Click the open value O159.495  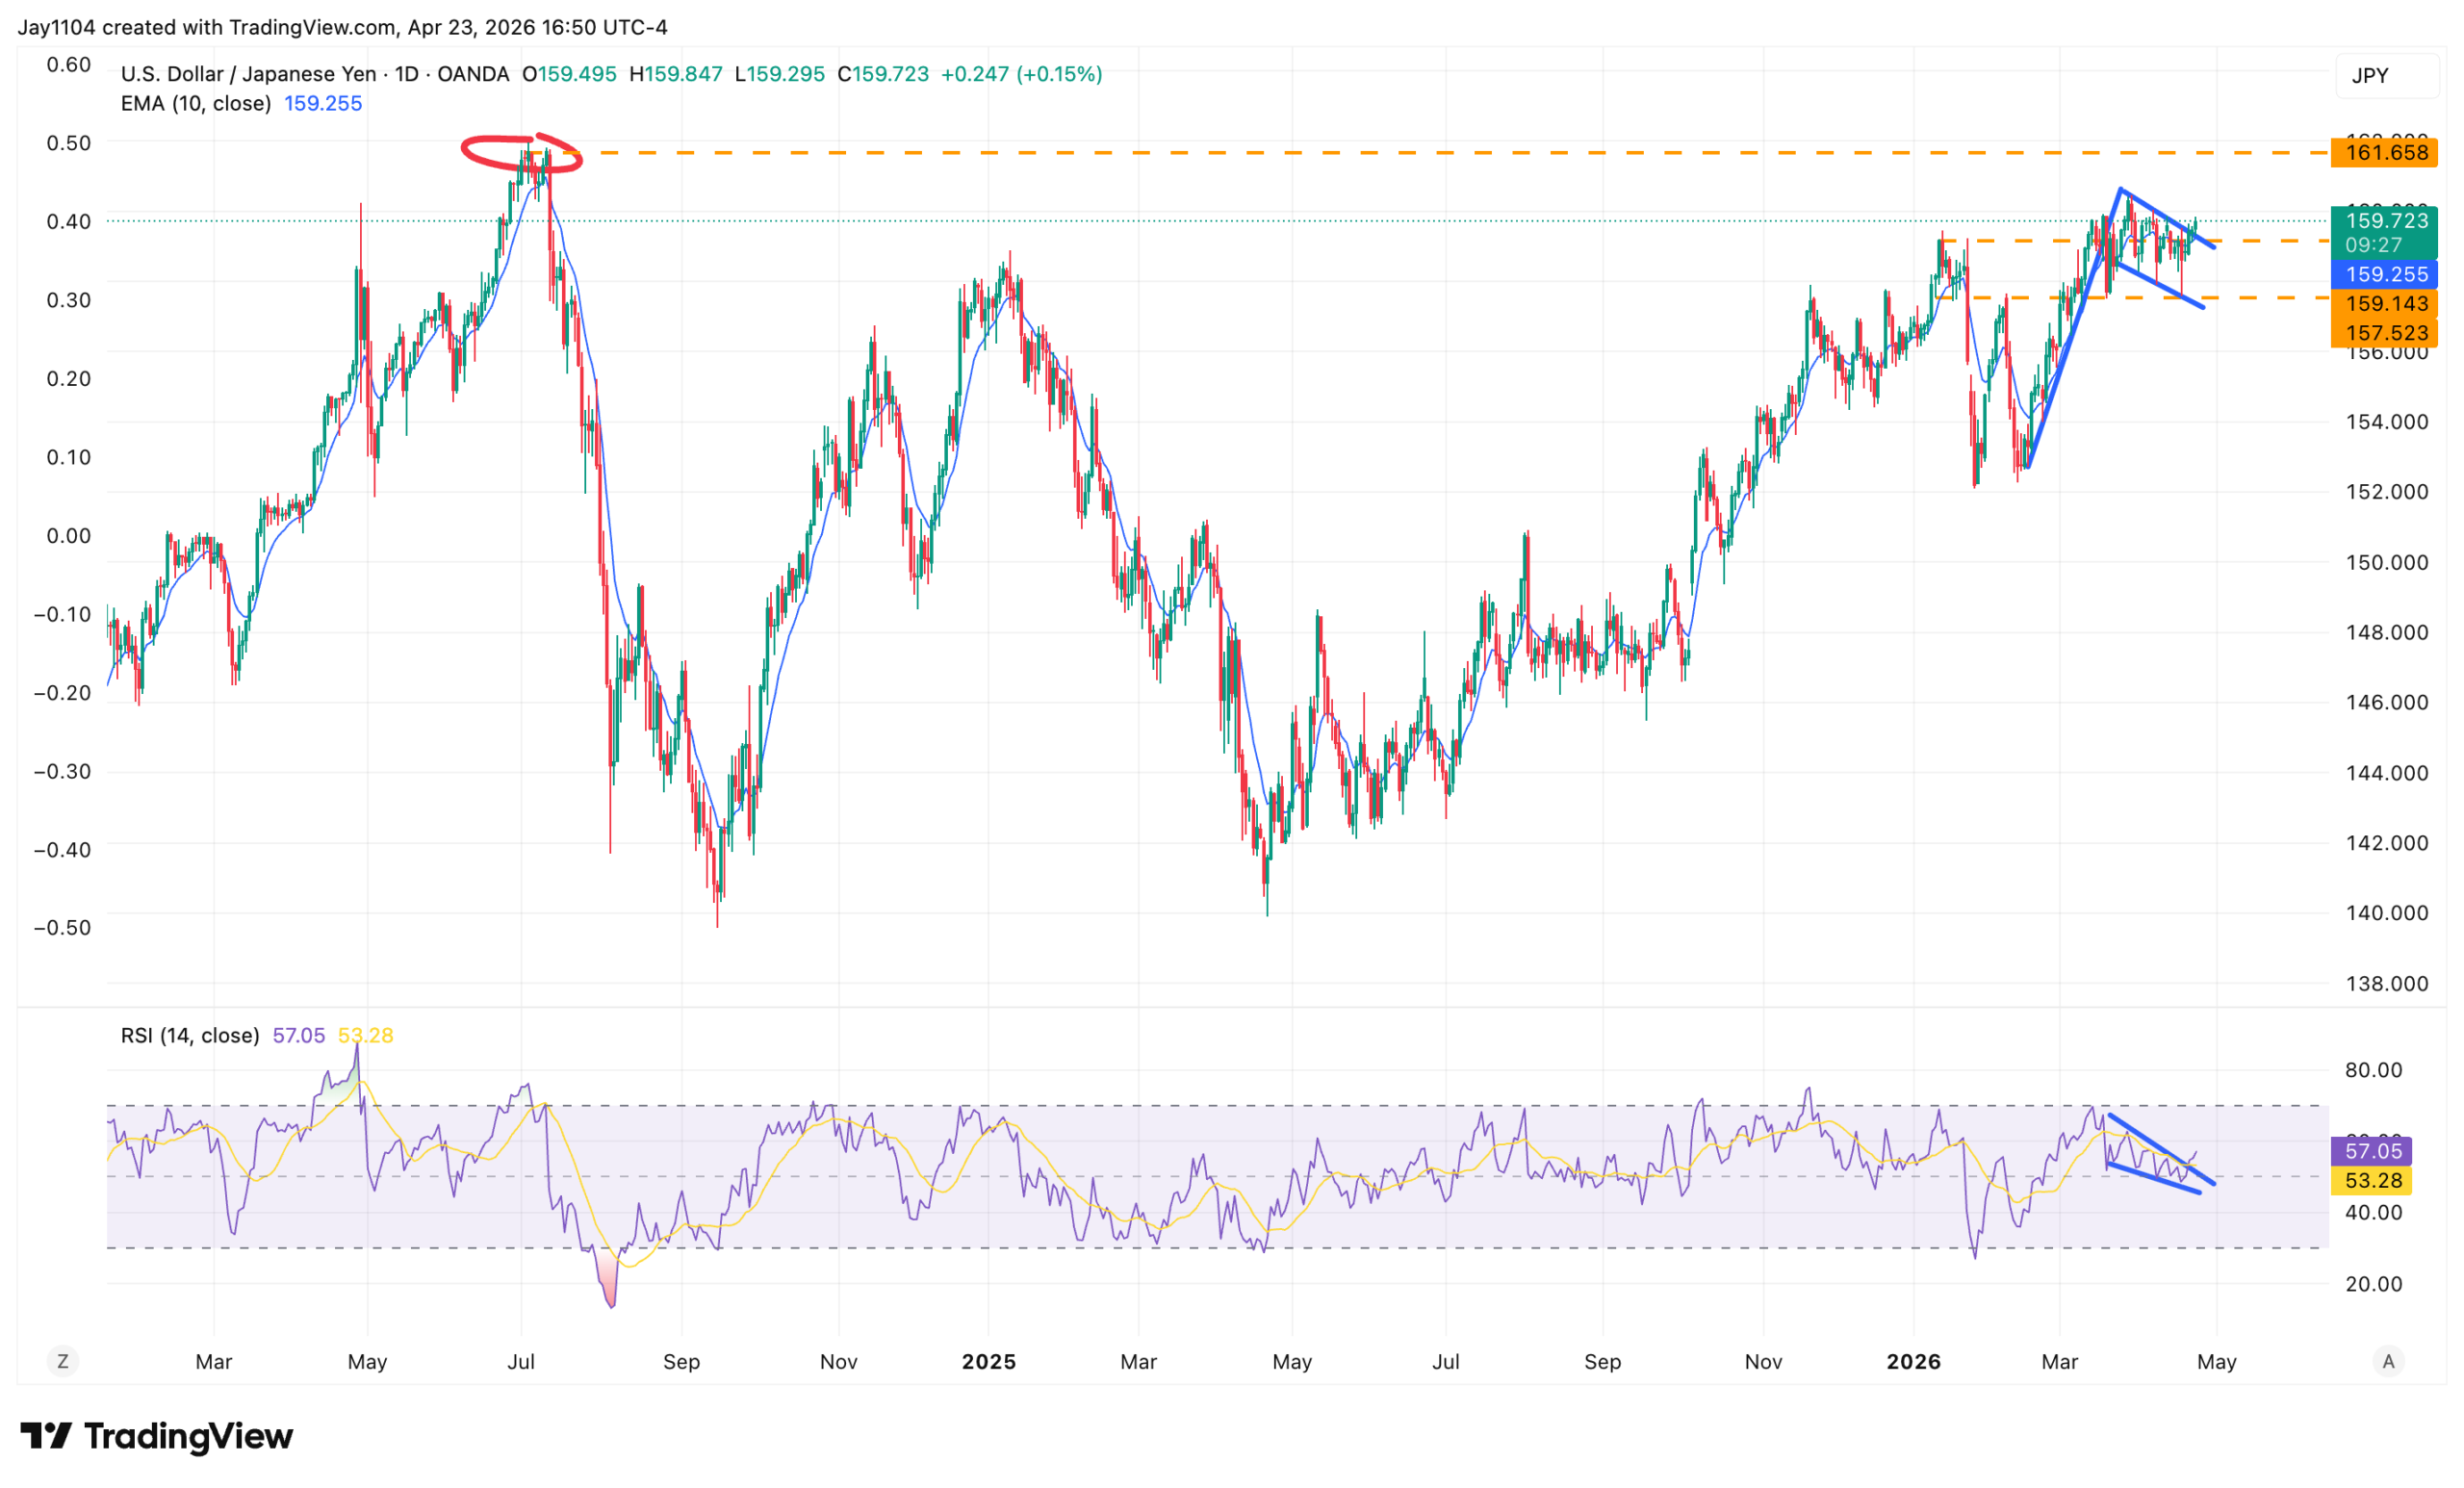(x=569, y=74)
